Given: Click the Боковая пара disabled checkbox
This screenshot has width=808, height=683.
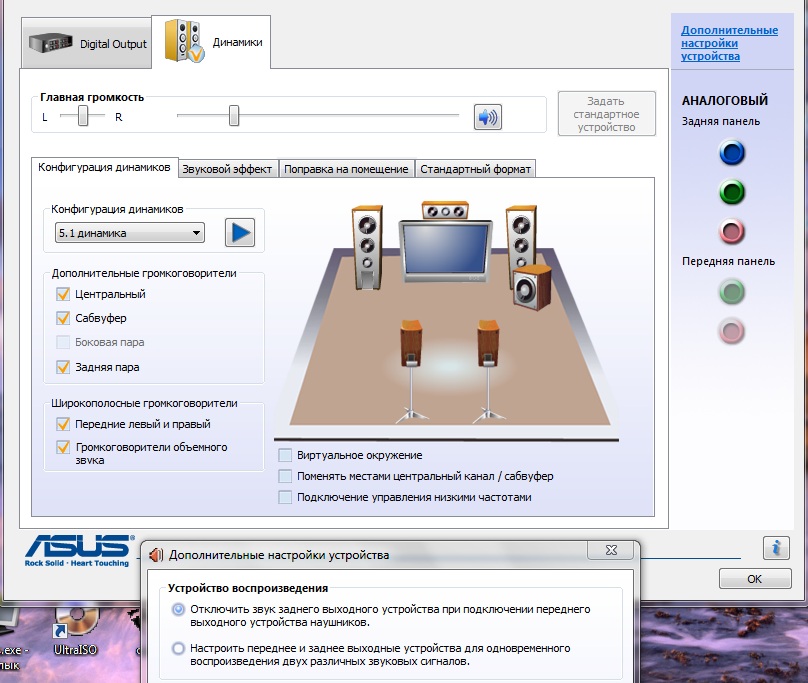Looking at the screenshot, I should [63, 342].
